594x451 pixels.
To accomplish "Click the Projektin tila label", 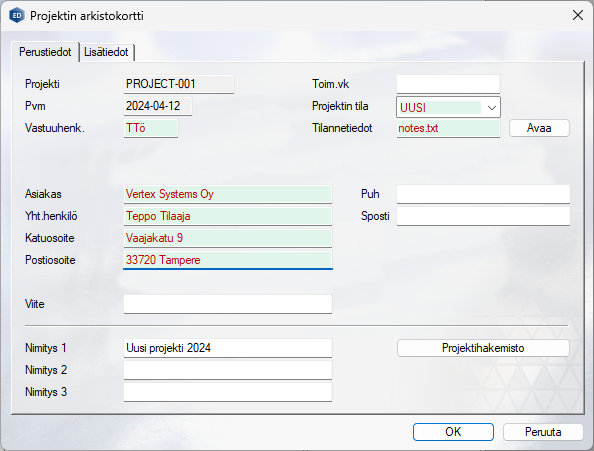I will [x=340, y=106].
